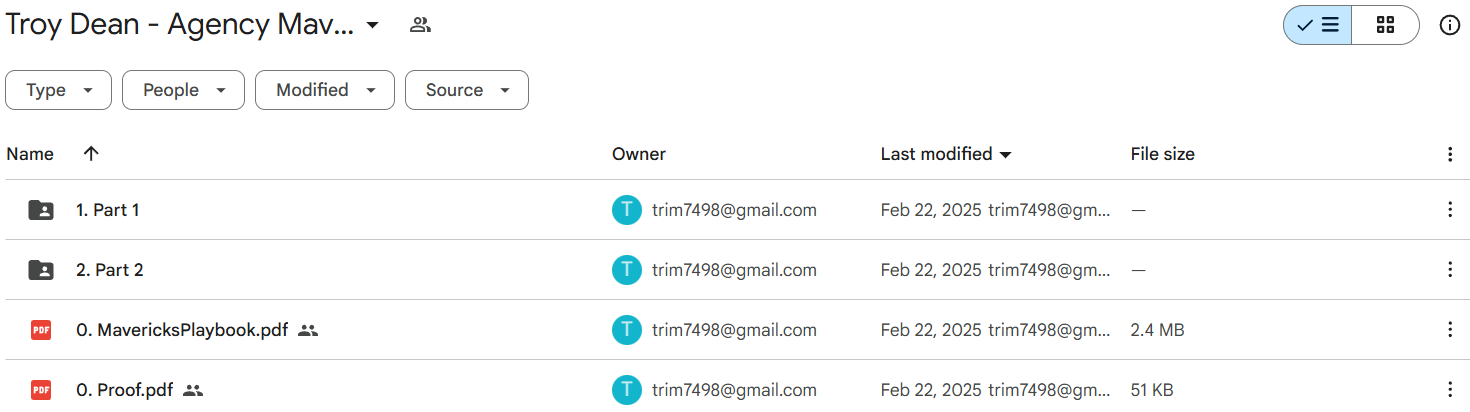The image size is (1470, 412).
Task: Click the shared folder icon for 2. Part 2
Action: point(41,270)
